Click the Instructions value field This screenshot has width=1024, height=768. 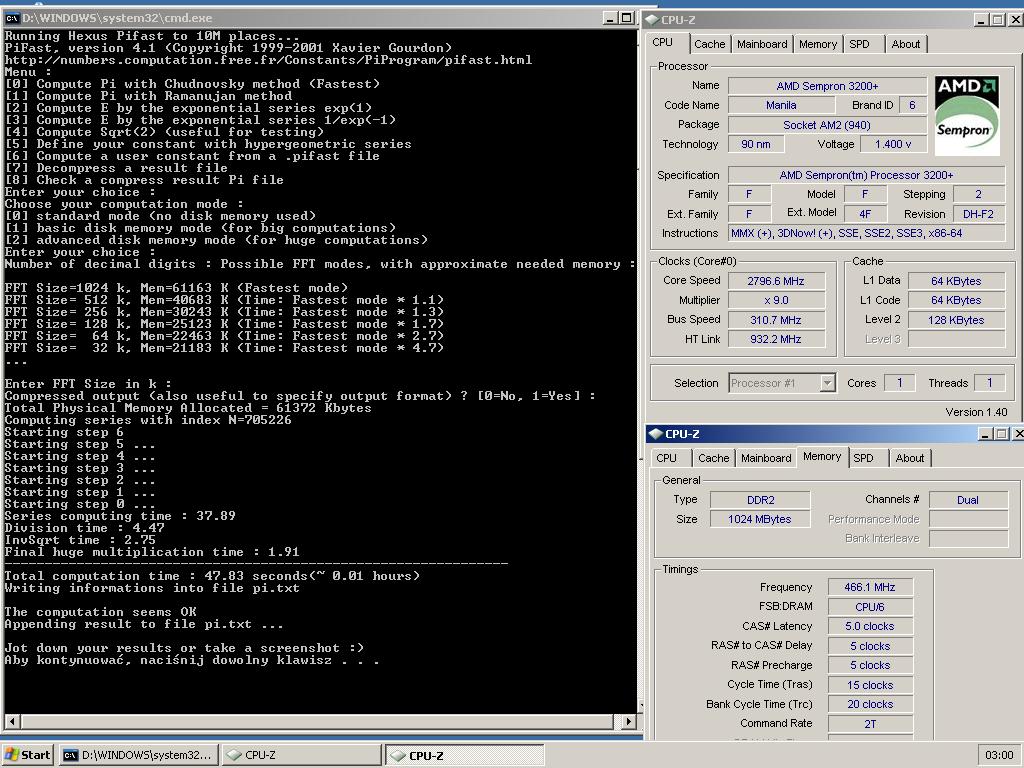point(867,233)
